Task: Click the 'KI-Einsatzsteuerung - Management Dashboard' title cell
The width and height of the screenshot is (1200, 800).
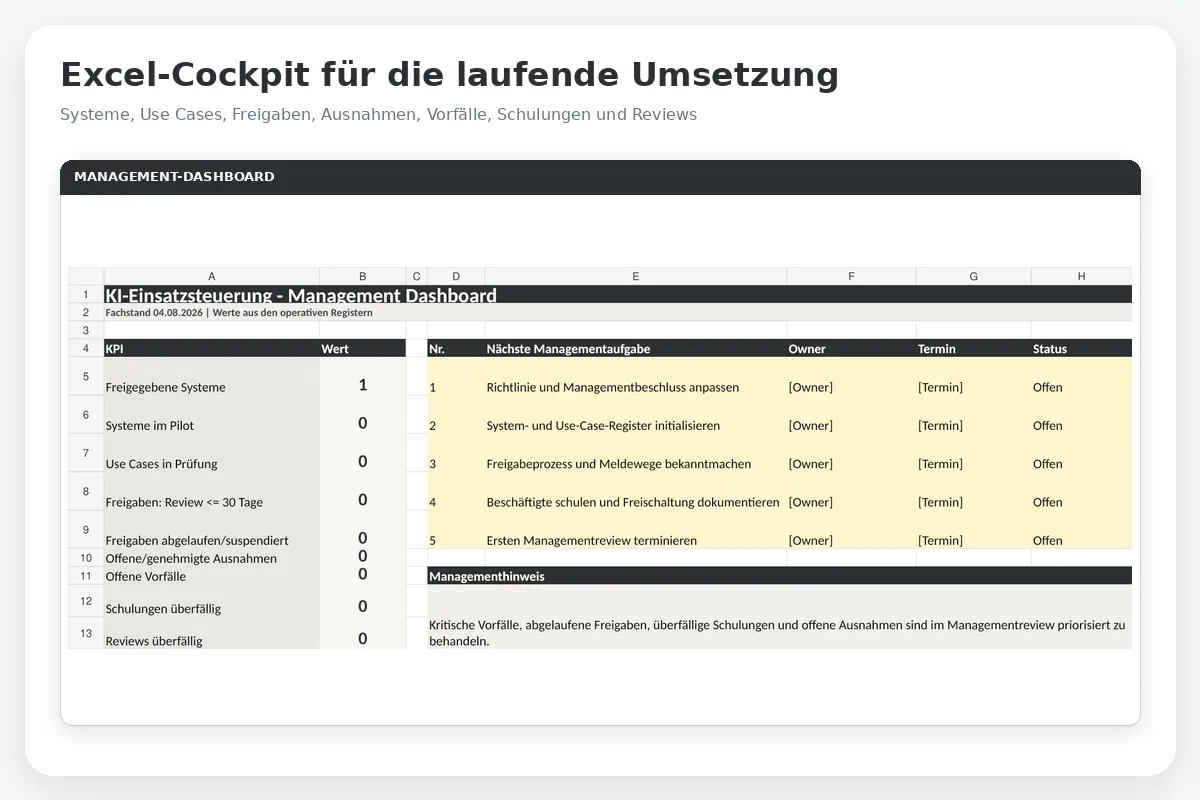Action: tap(618, 295)
